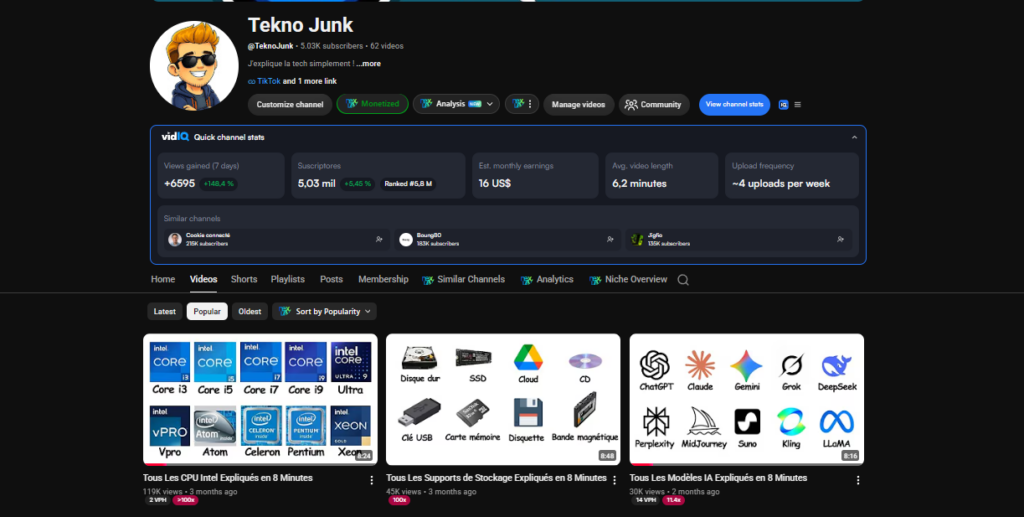1024x517 pixels.
Task: Click the people icon on the Community button
Action: pos(631,104)
